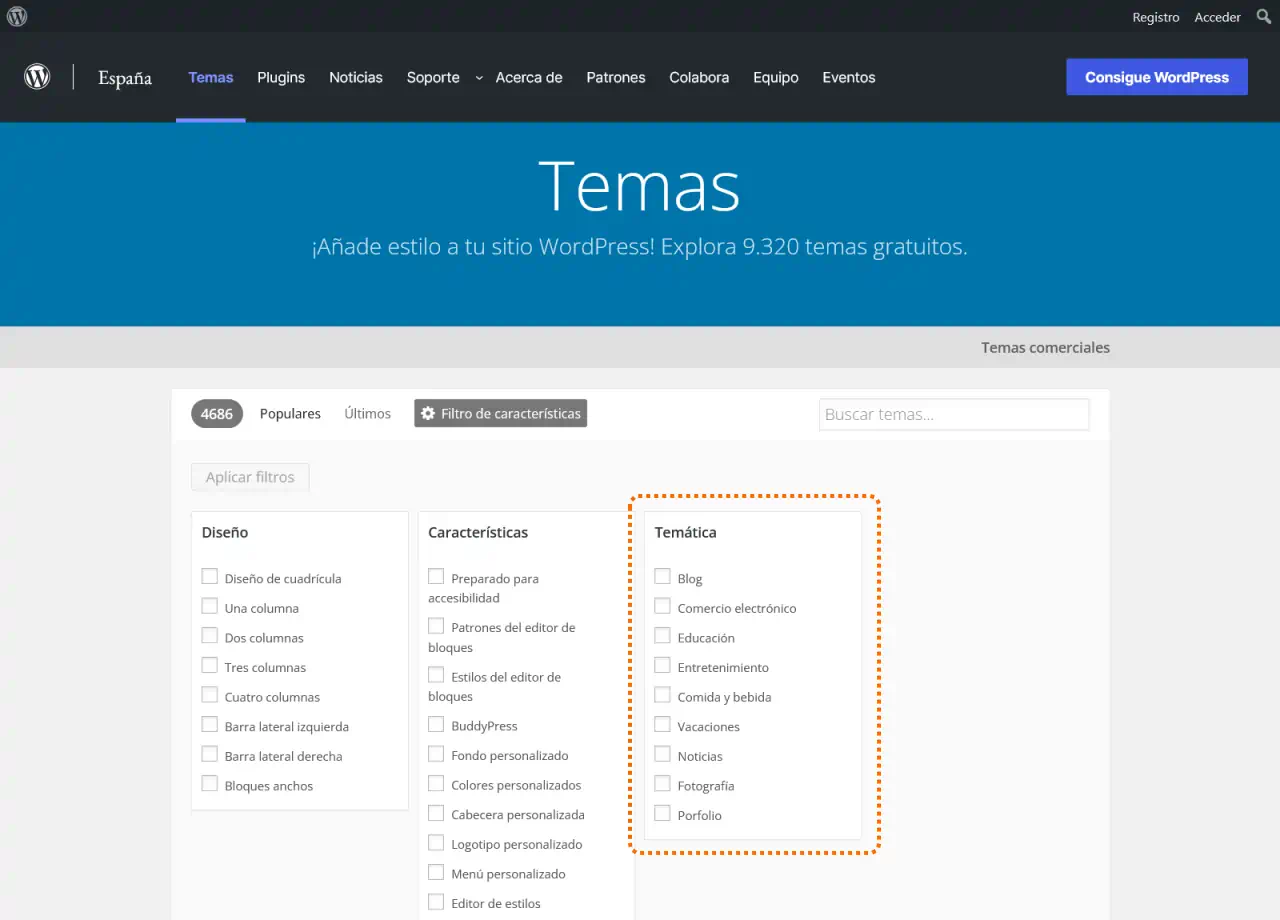Select the Temas menu item
Image resolution: width=1280 pixels, height=920 pixels.
click(211, 77)
